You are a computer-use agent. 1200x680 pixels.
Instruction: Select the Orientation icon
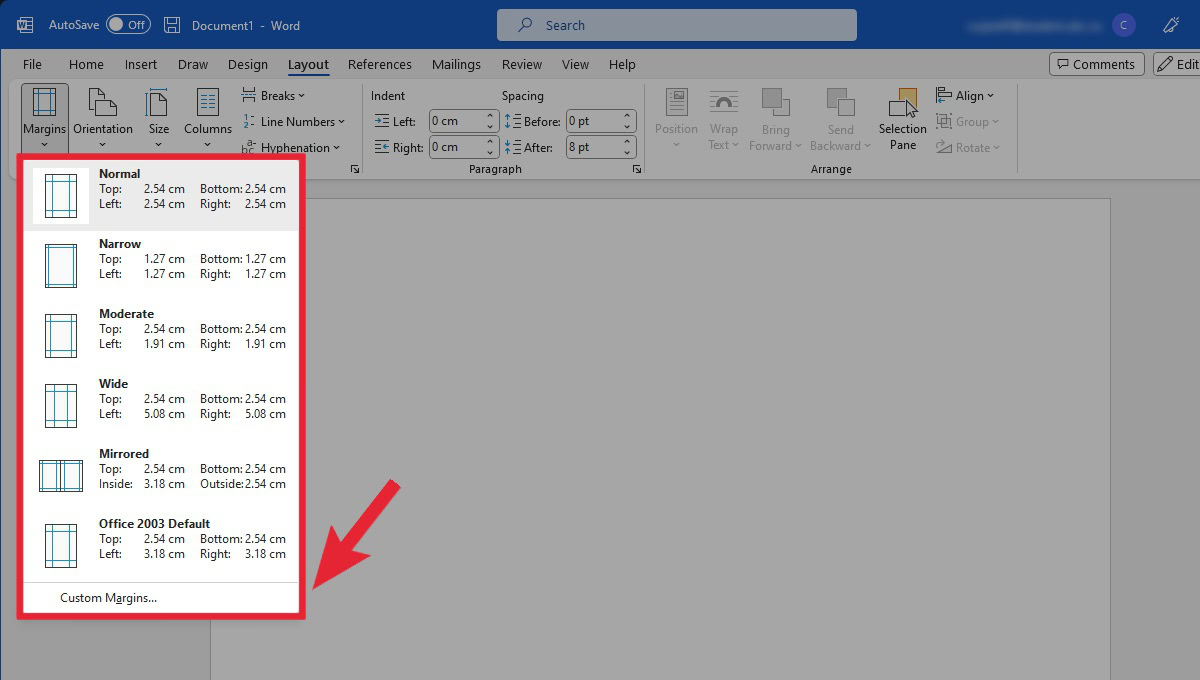102,117
